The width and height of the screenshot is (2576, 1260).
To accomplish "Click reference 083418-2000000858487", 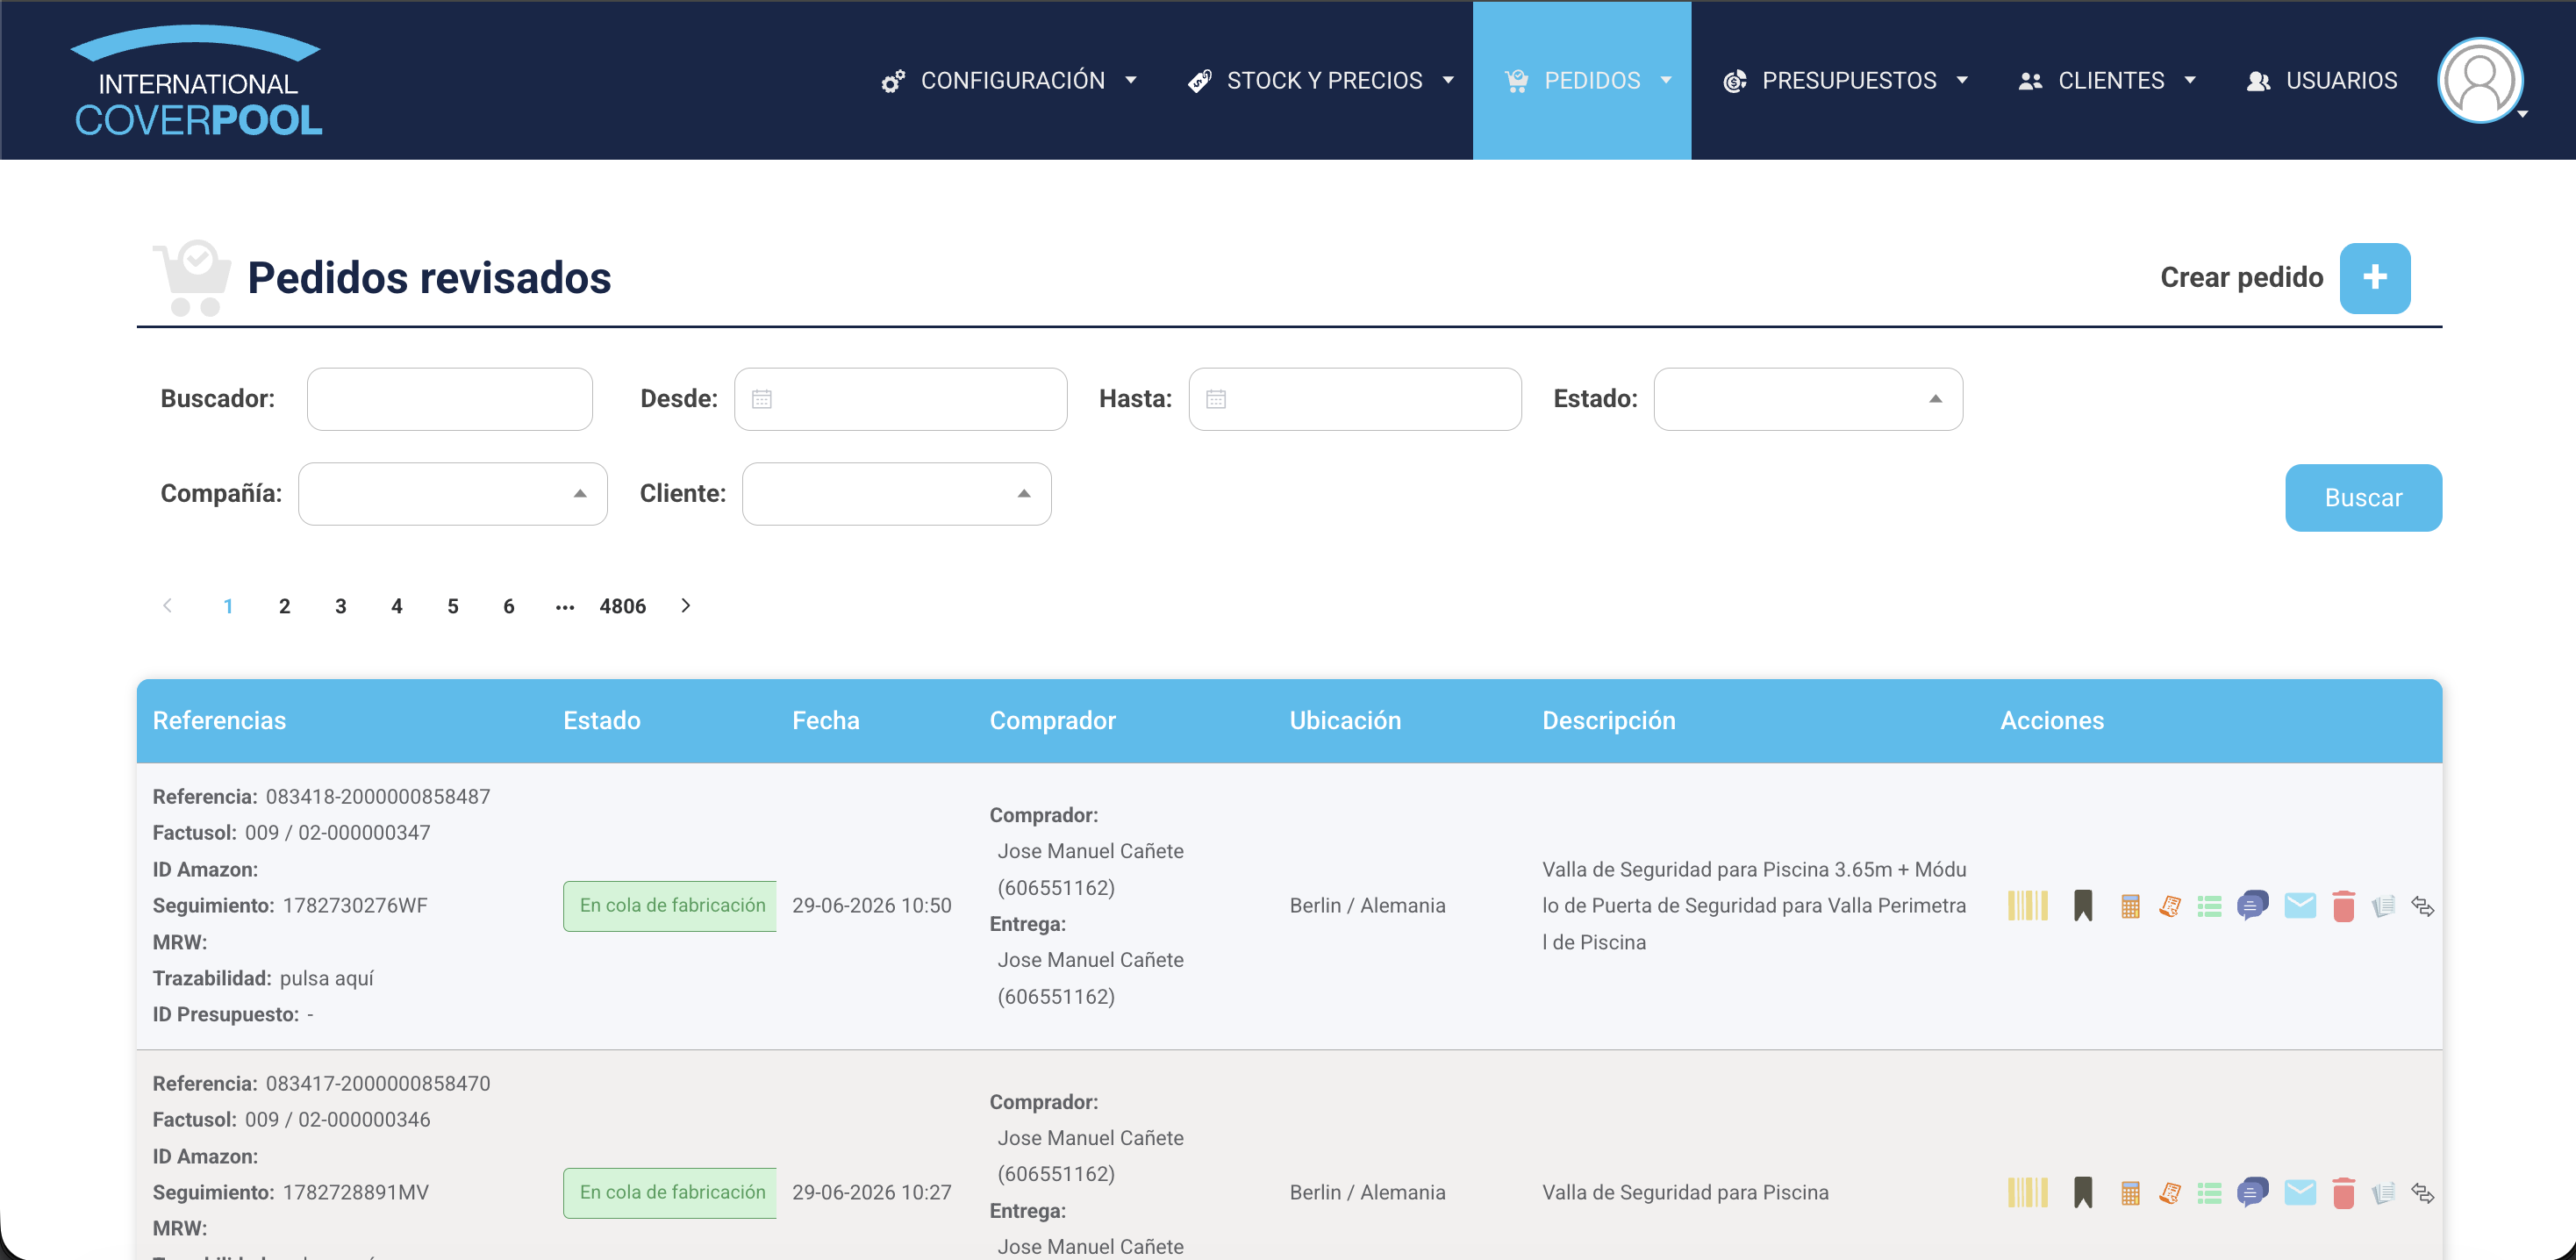I will (378, 797).
